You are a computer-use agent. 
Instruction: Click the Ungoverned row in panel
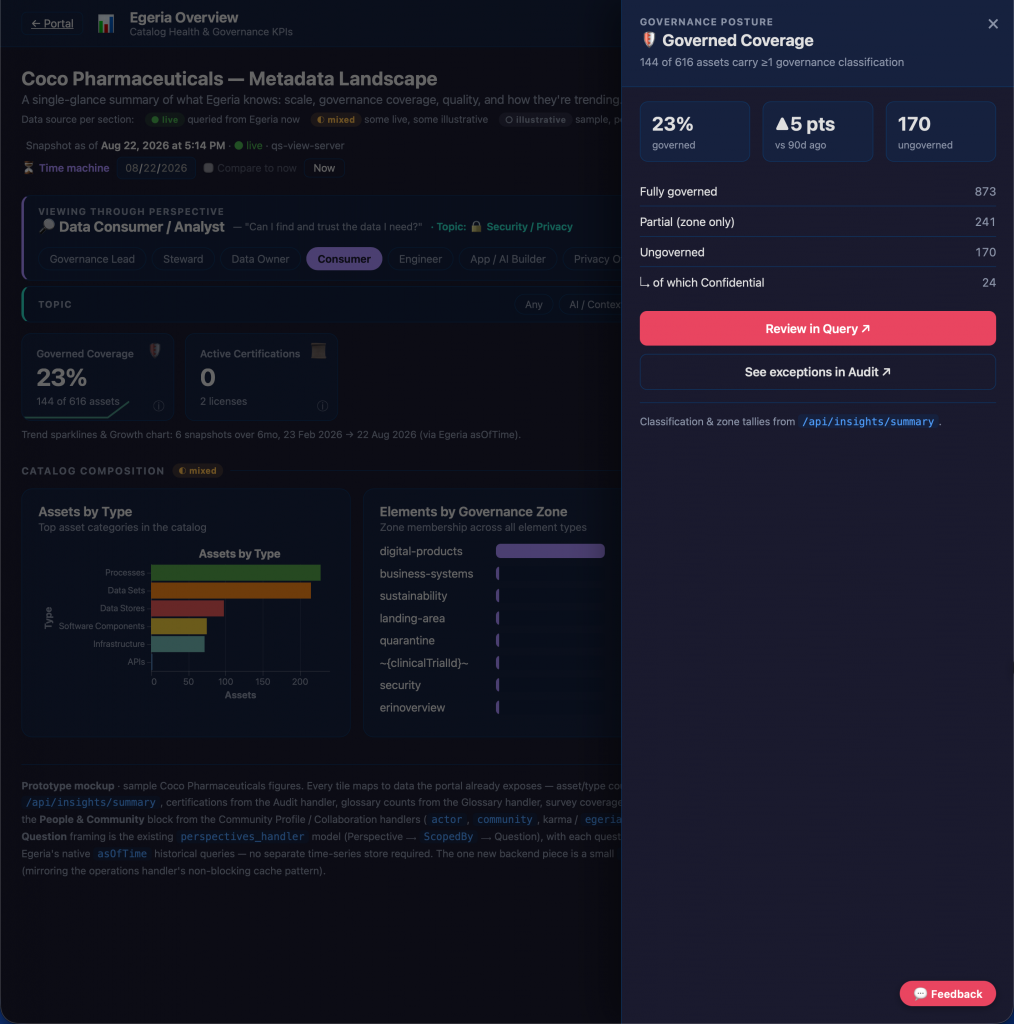817,252
